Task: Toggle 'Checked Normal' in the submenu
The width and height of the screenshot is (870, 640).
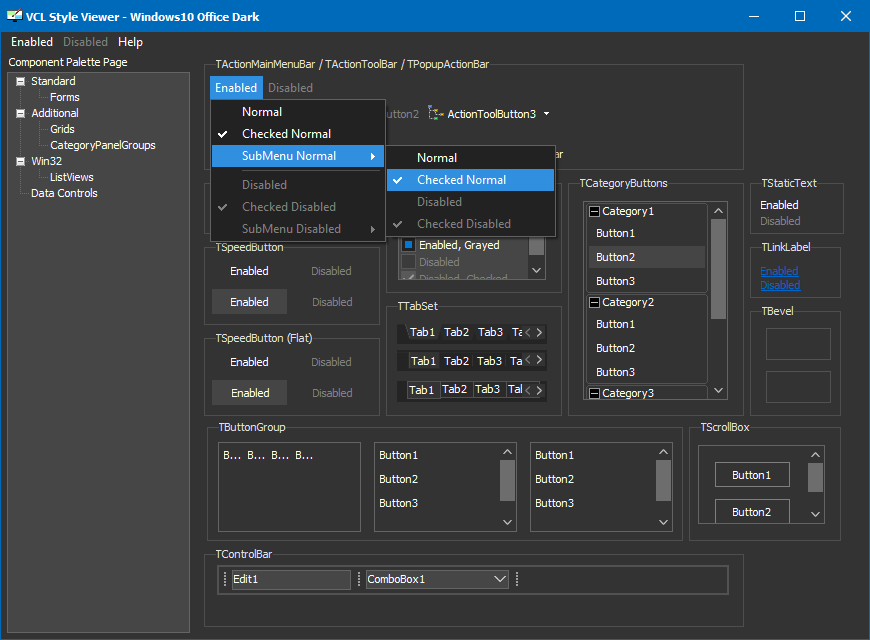Action: (x=471, y=180)
